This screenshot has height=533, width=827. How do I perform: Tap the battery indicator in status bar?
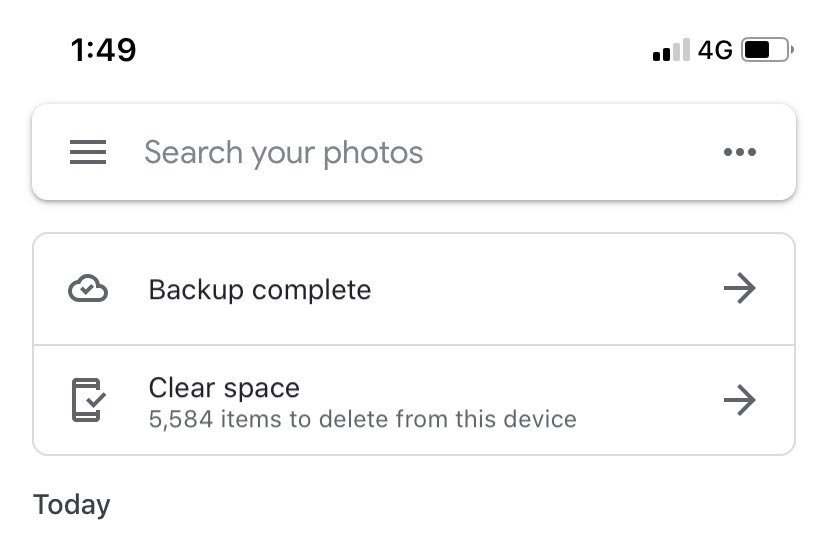click(767, 50)
